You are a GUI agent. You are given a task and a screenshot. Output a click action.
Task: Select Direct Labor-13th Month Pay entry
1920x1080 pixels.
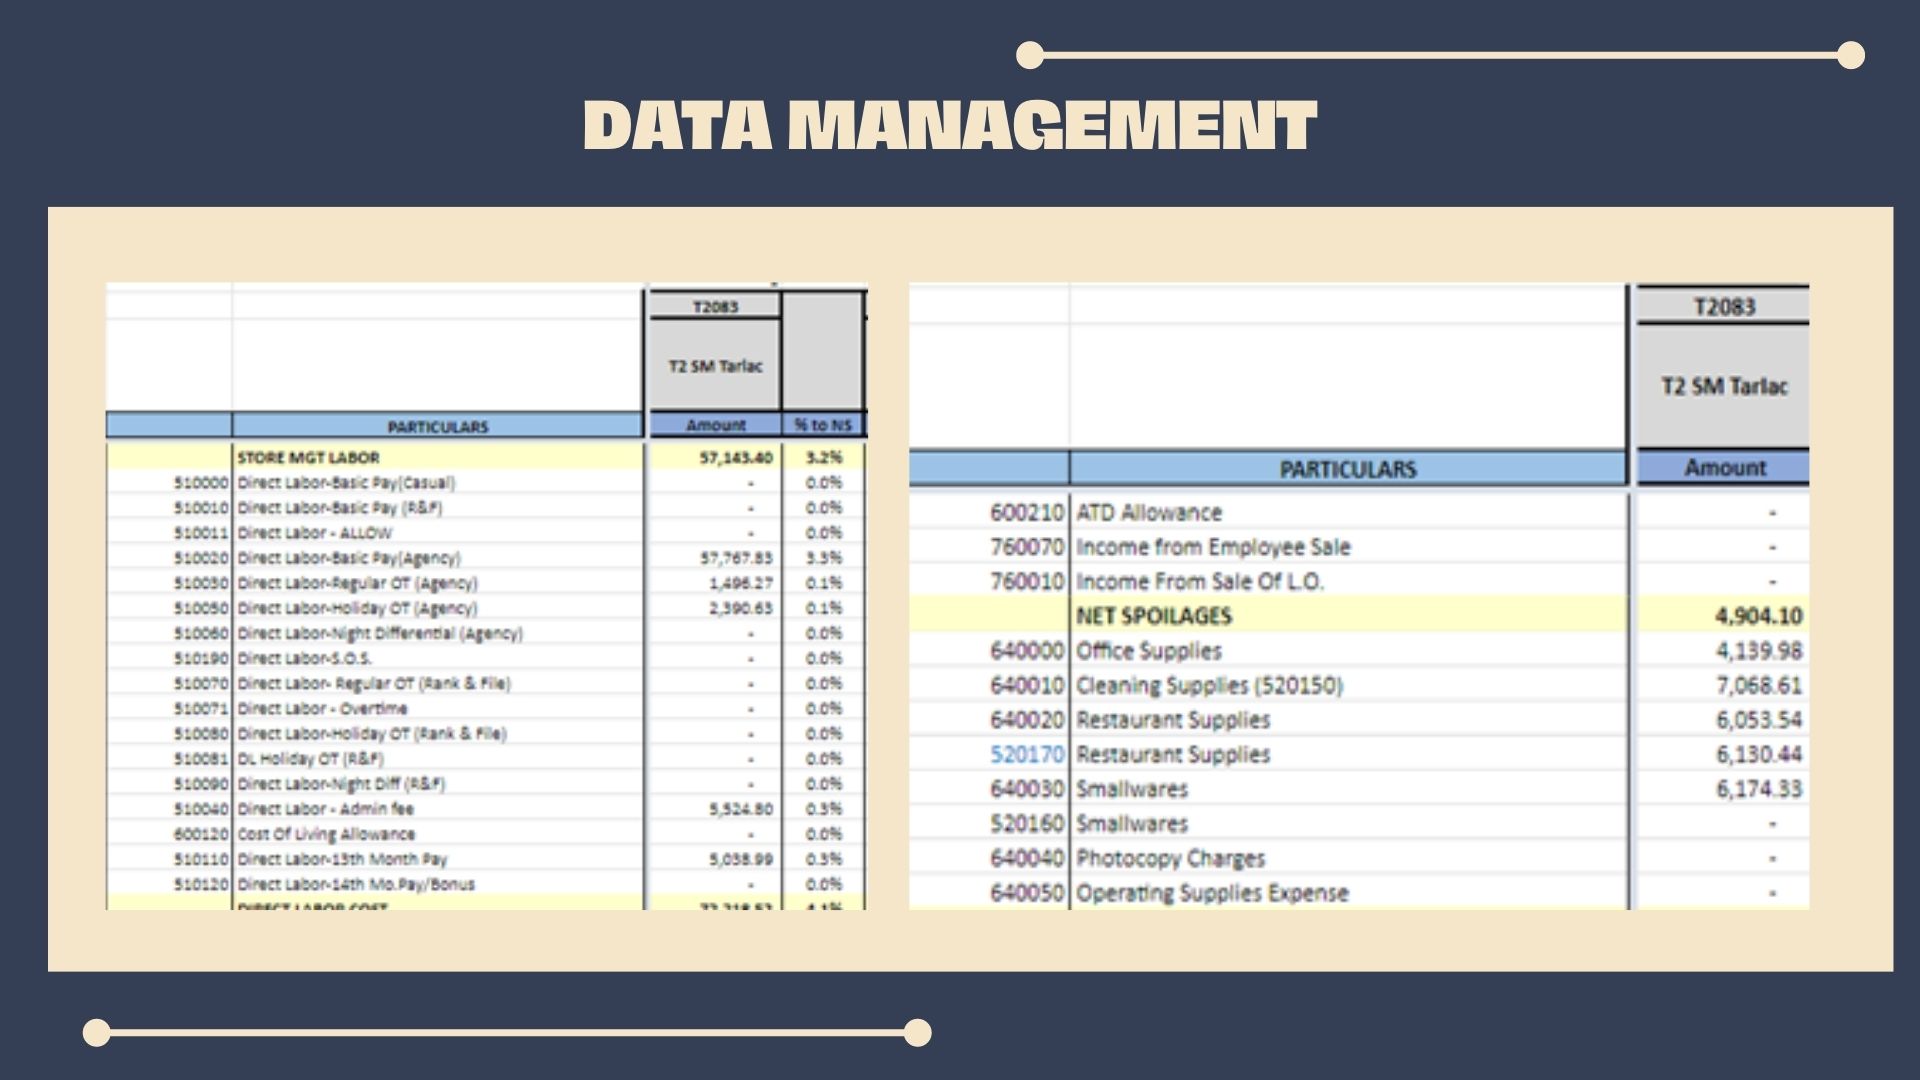pos(342,859)
